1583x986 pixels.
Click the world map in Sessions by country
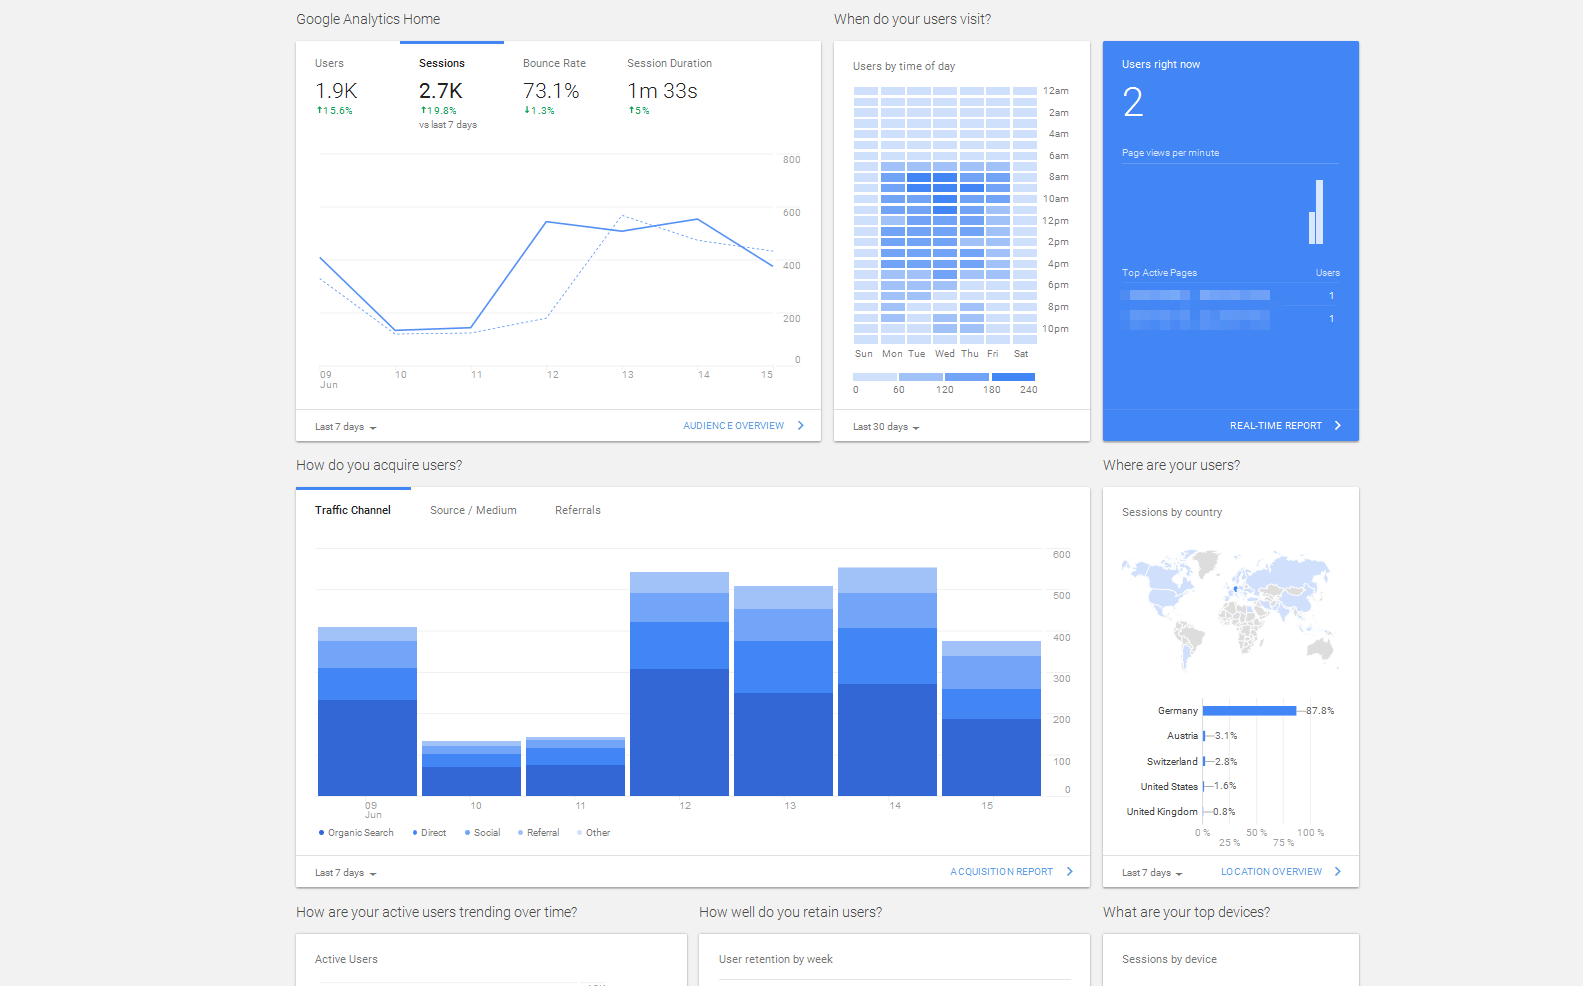click(x=1230, y=610)
